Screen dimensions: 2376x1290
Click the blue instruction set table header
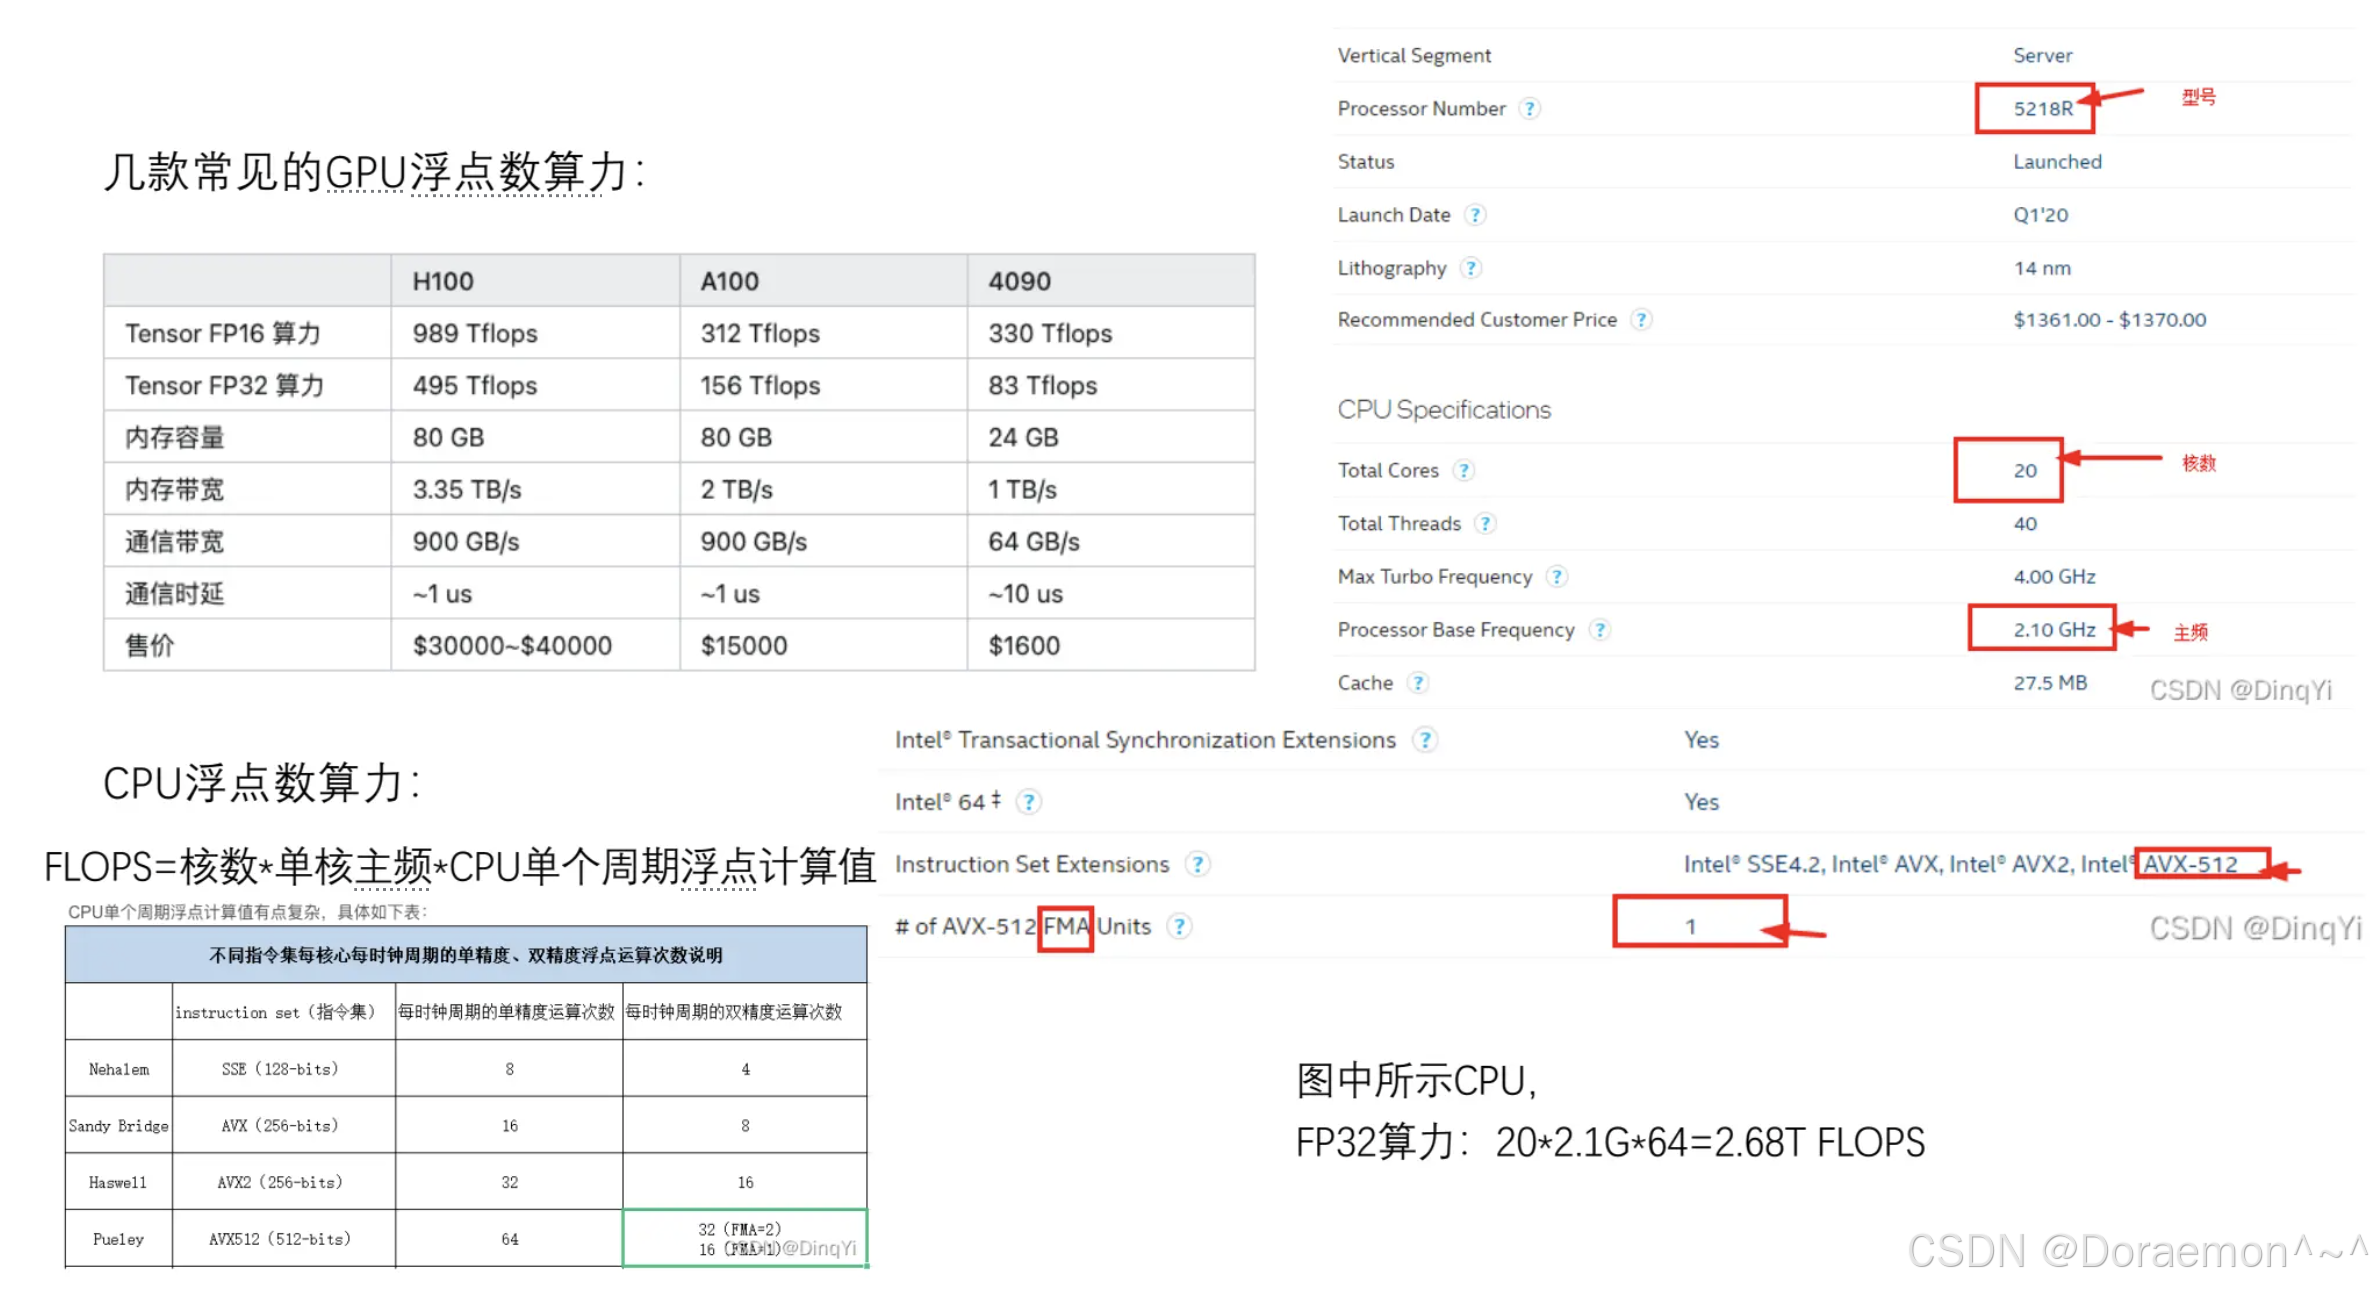pyautogui.click(x=466, y=955)
